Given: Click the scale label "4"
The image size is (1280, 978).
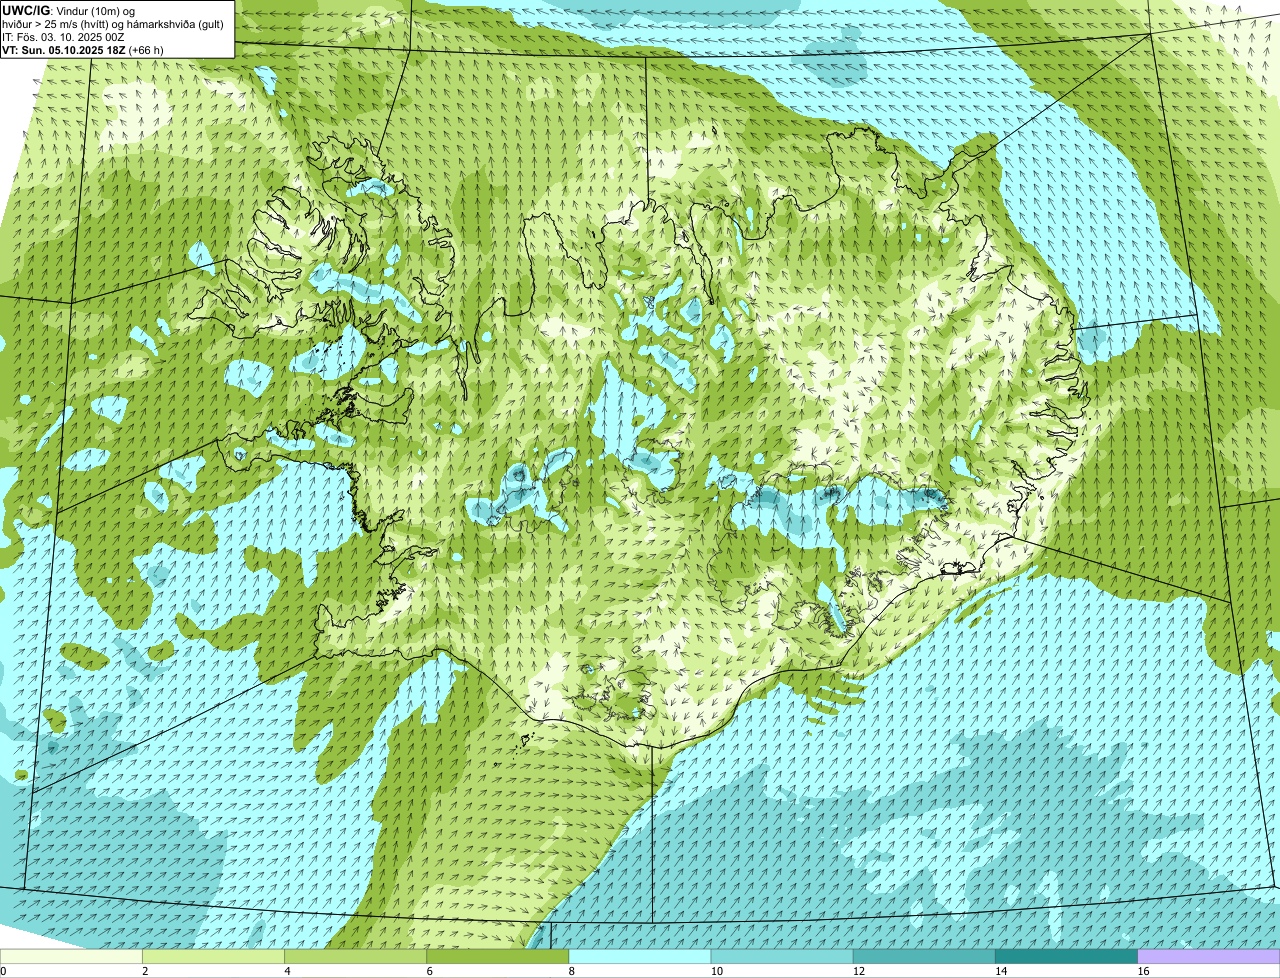Looking at the screenshot, I should coord(287,971).
